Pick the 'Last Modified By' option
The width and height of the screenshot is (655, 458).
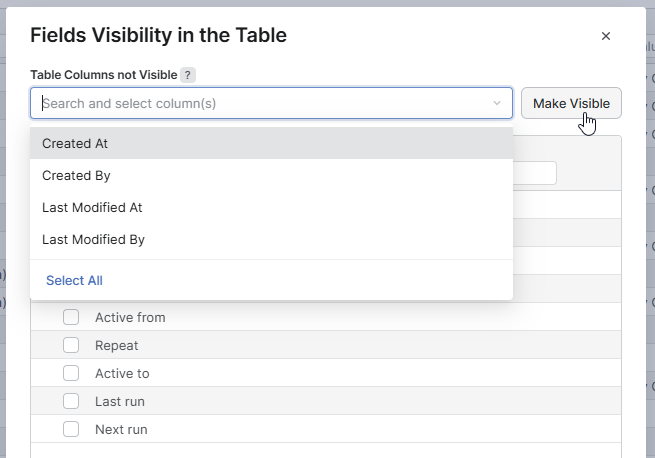click(93, 239)
